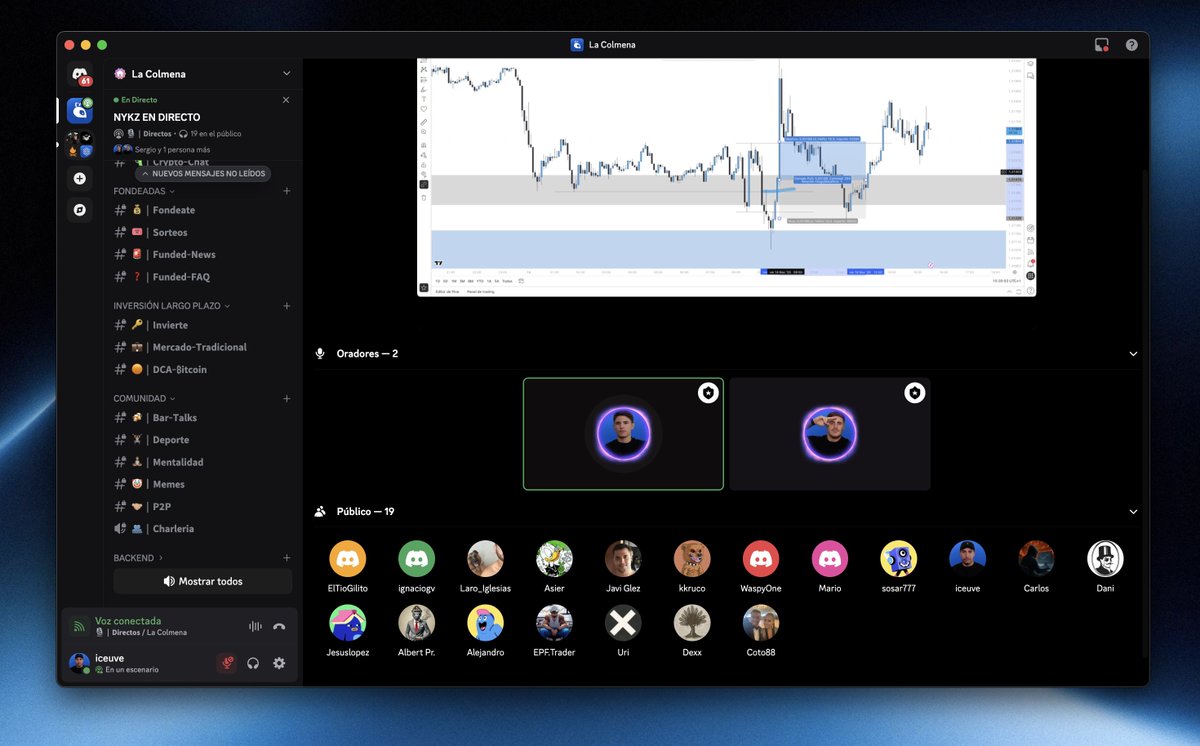Open Javi Glez audience avatar
This screenshot has width=1200, height=746.
coord(623,558)
